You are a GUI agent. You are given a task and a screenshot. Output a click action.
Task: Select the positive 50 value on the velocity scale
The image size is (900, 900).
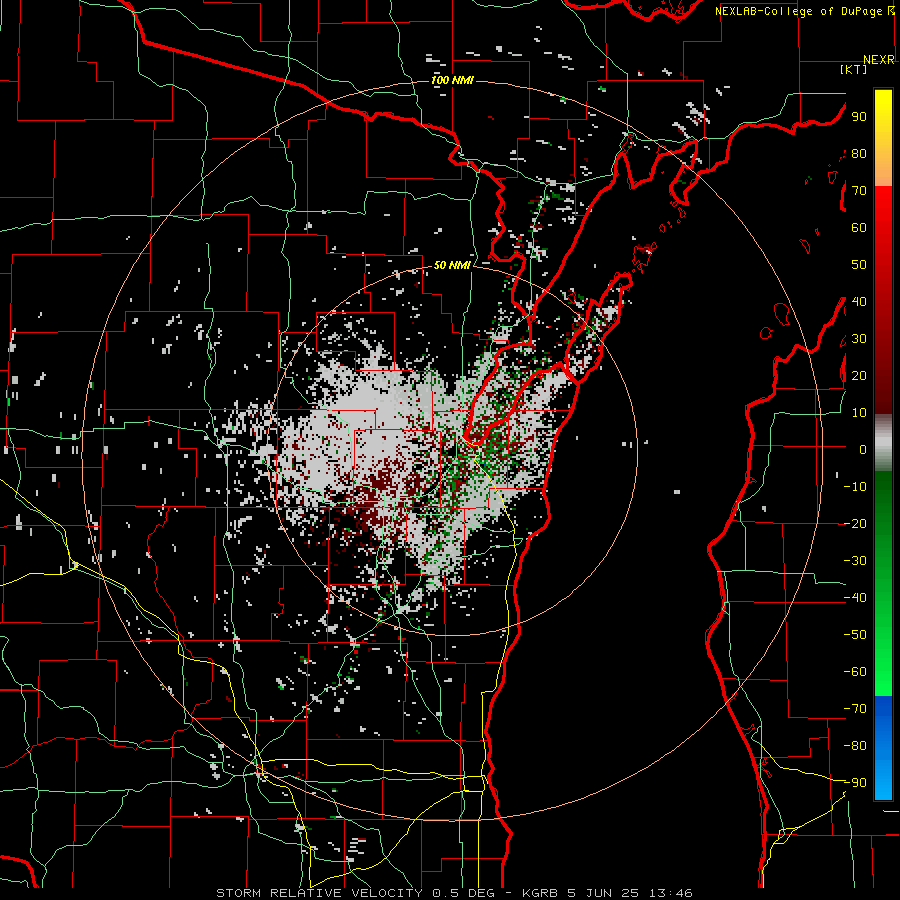859,265
